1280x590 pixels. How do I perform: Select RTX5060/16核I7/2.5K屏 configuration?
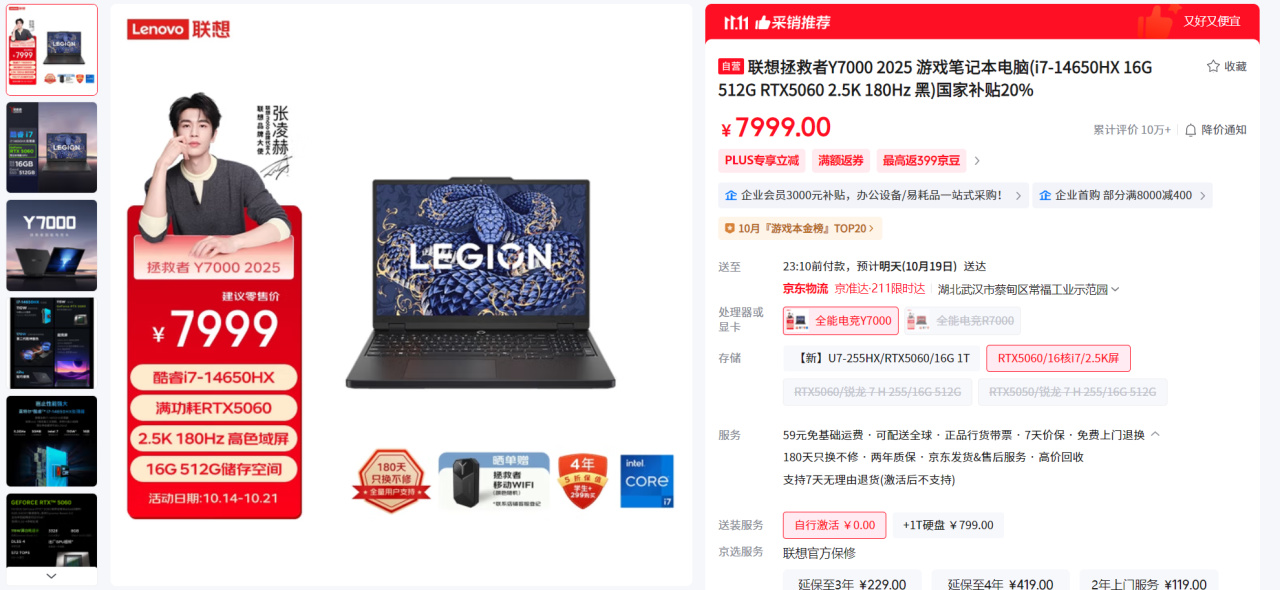click(1058, 358)
